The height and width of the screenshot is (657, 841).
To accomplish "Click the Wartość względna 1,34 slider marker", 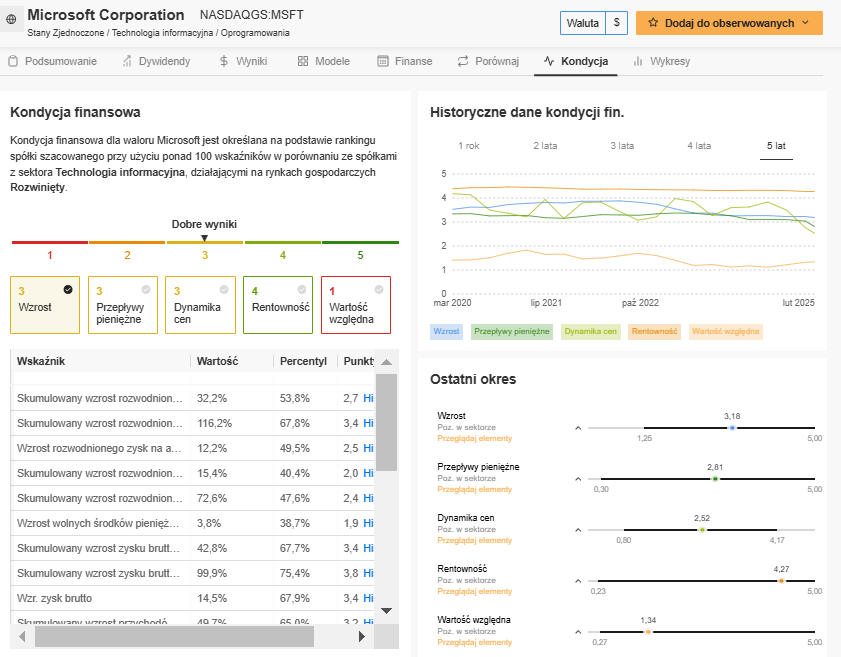I will coord(648,632).
